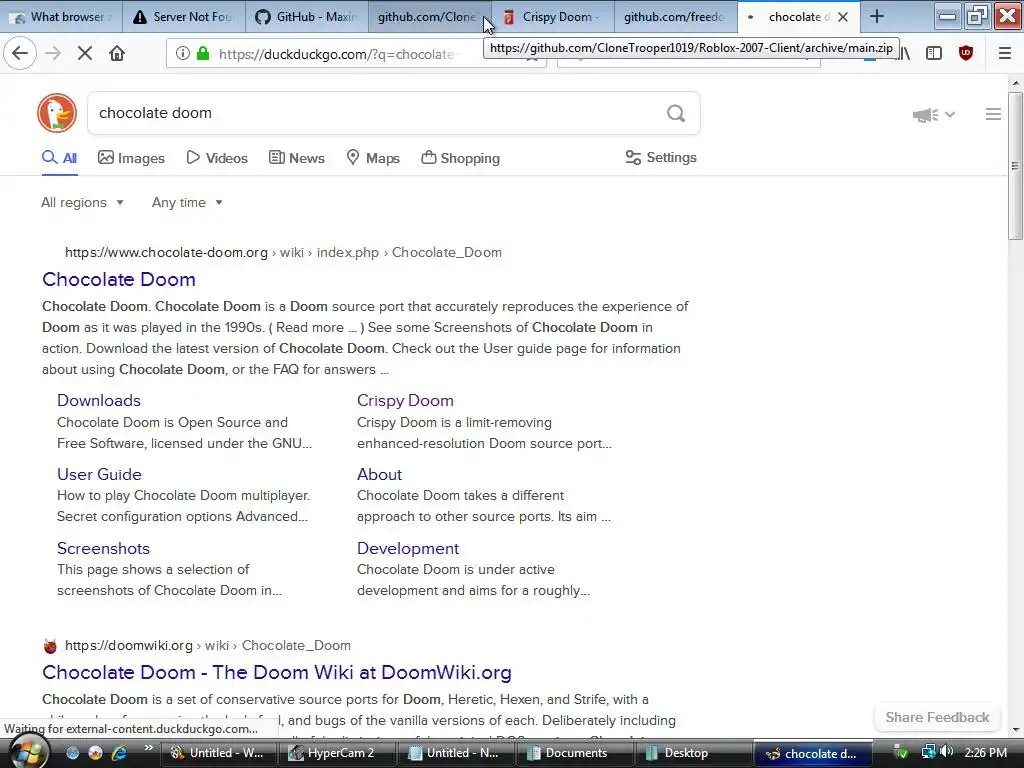Open the browser home page
The width and height of the screenshot is (1024, 768).
pyautogui.click(x=117, y=54)
